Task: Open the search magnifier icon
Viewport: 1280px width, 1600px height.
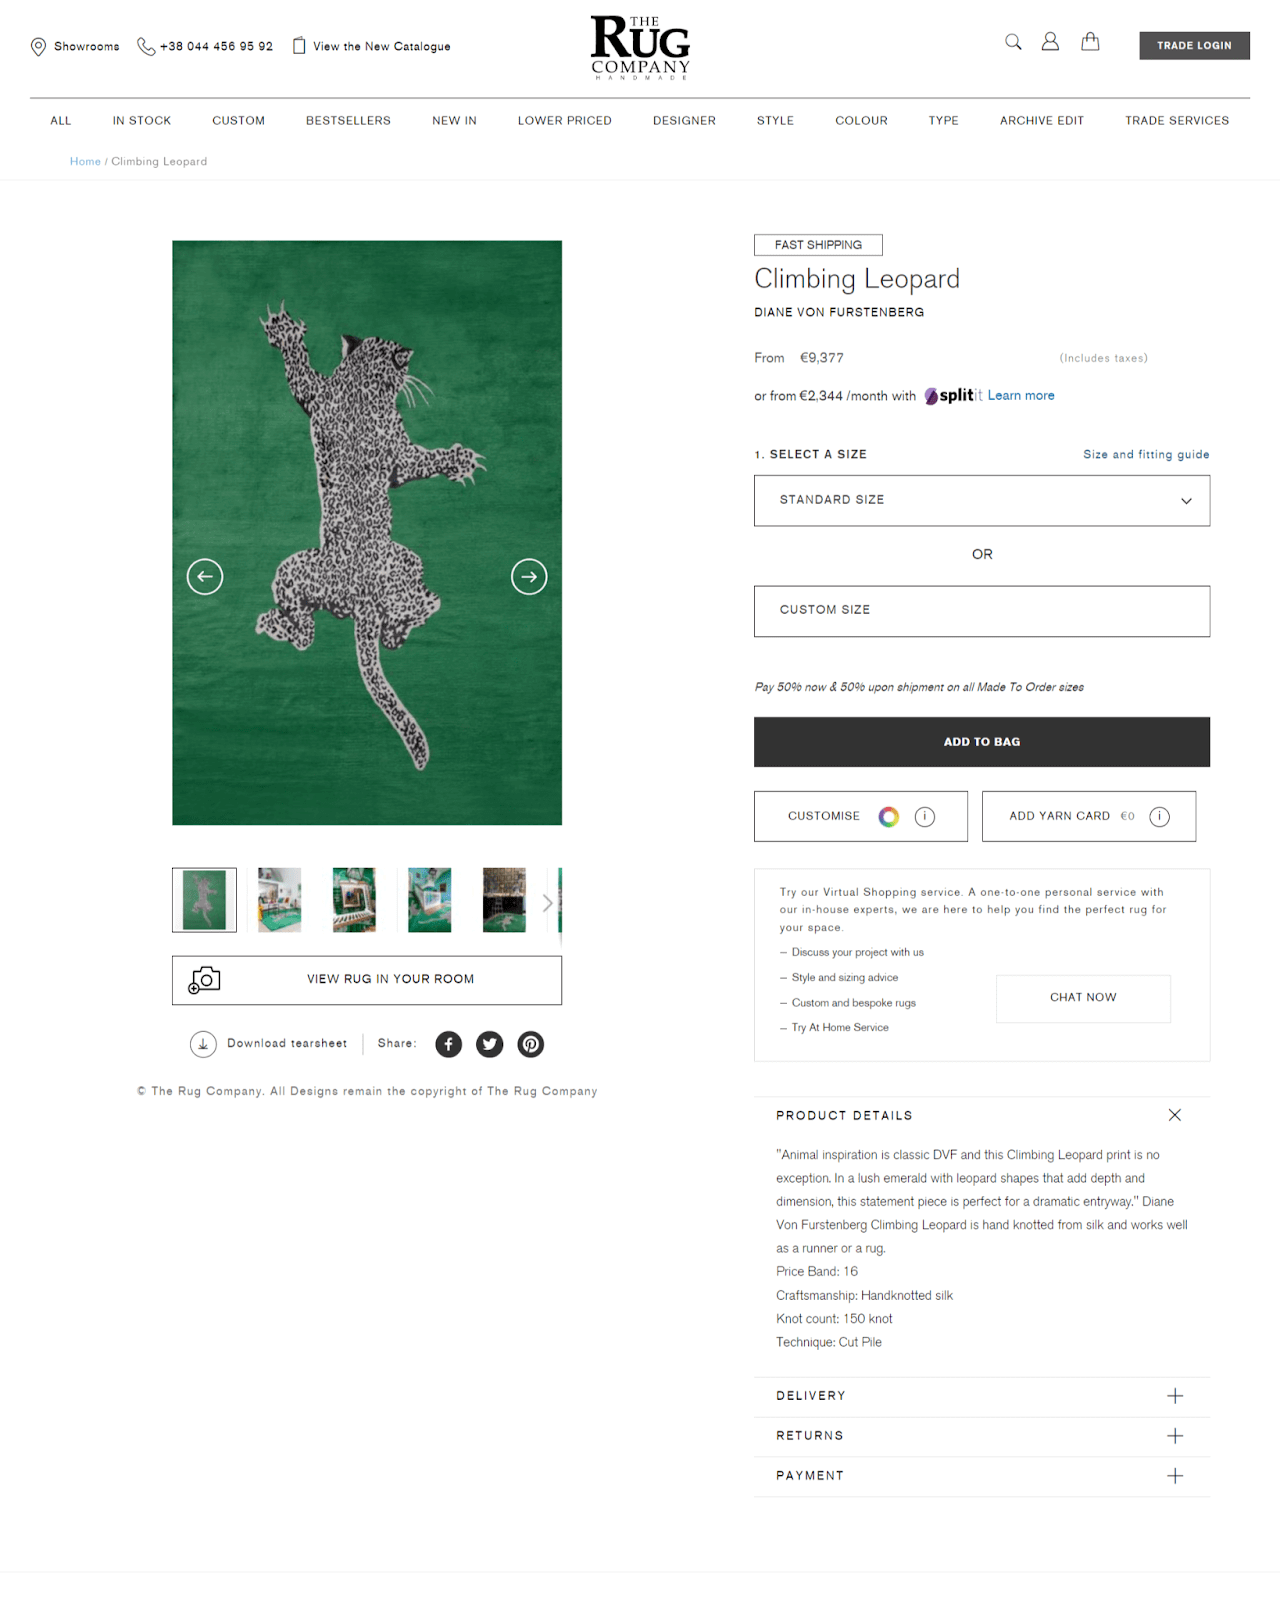Action: [1013, 42]
